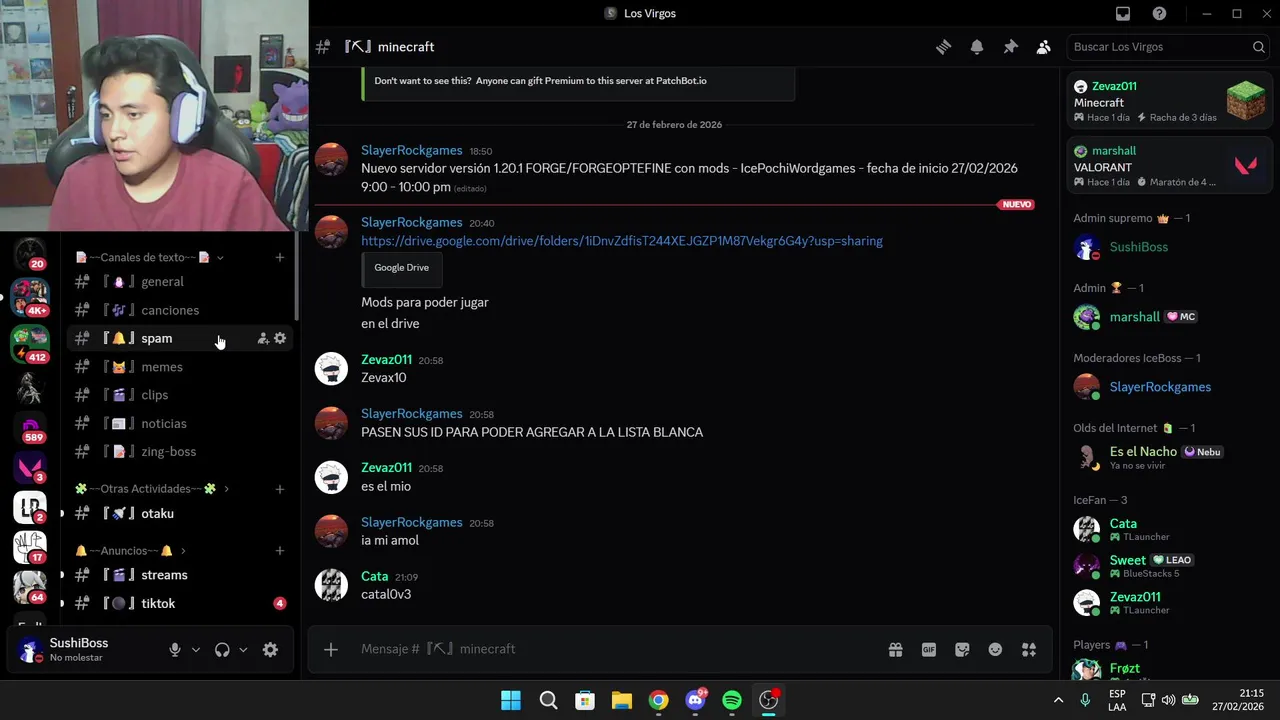Select marshall in member list
Viewport: 1280px width, 720px height.
tap(1168, 317)
